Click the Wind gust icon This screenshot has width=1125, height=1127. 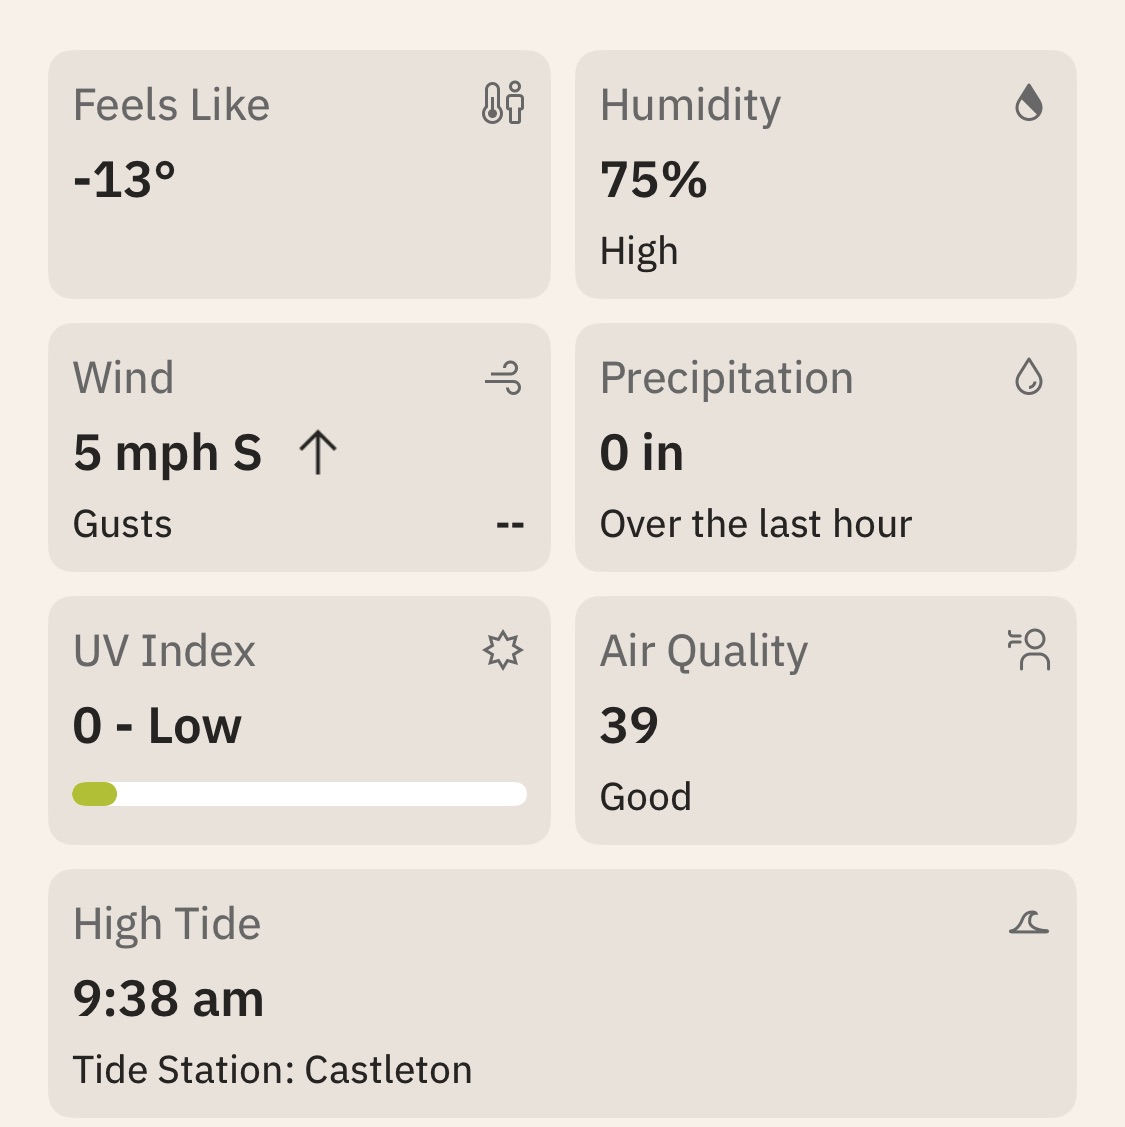pyautogui.click(x=503, y=378)
